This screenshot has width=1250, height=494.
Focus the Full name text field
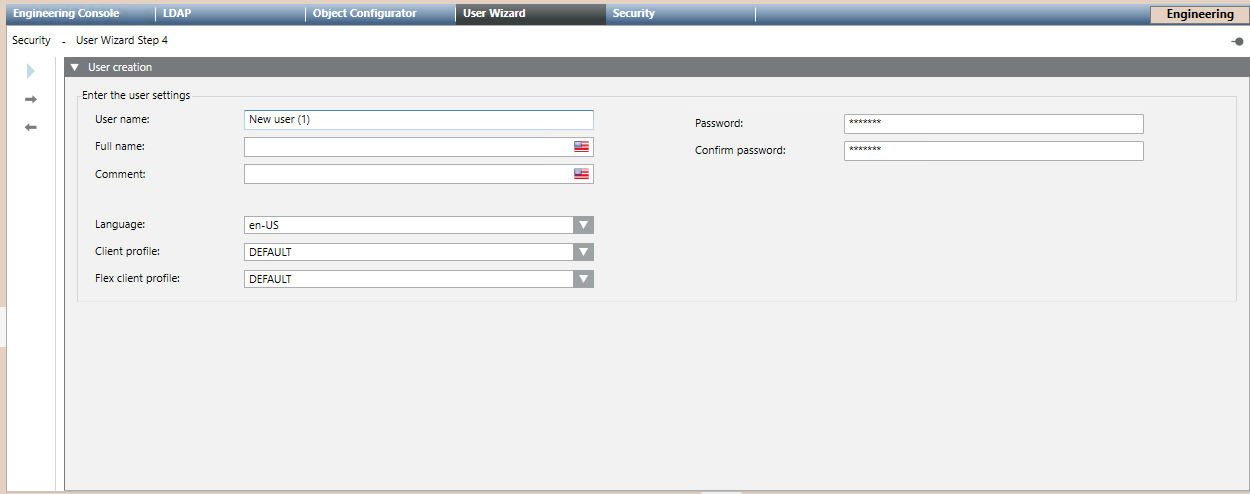click(x=407, y=147)
